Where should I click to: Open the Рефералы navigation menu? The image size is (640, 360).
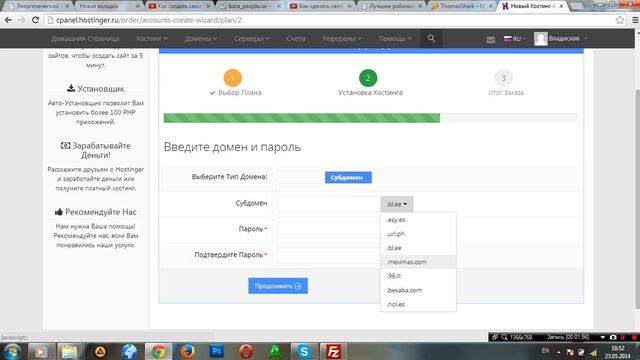tap(342, 38)
